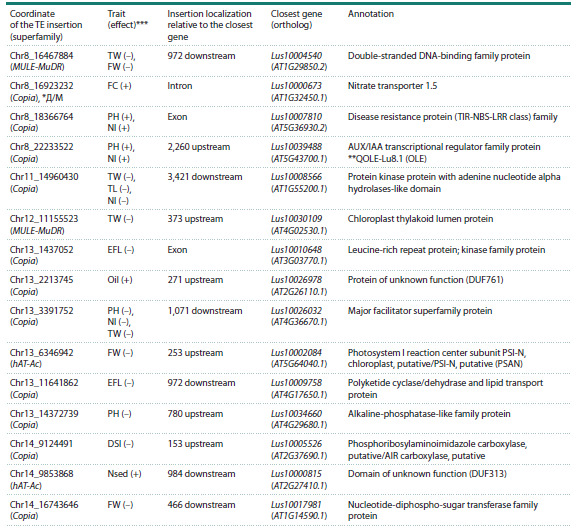Click the 'DSI (–)' trait cell

[x=120, y=444]
